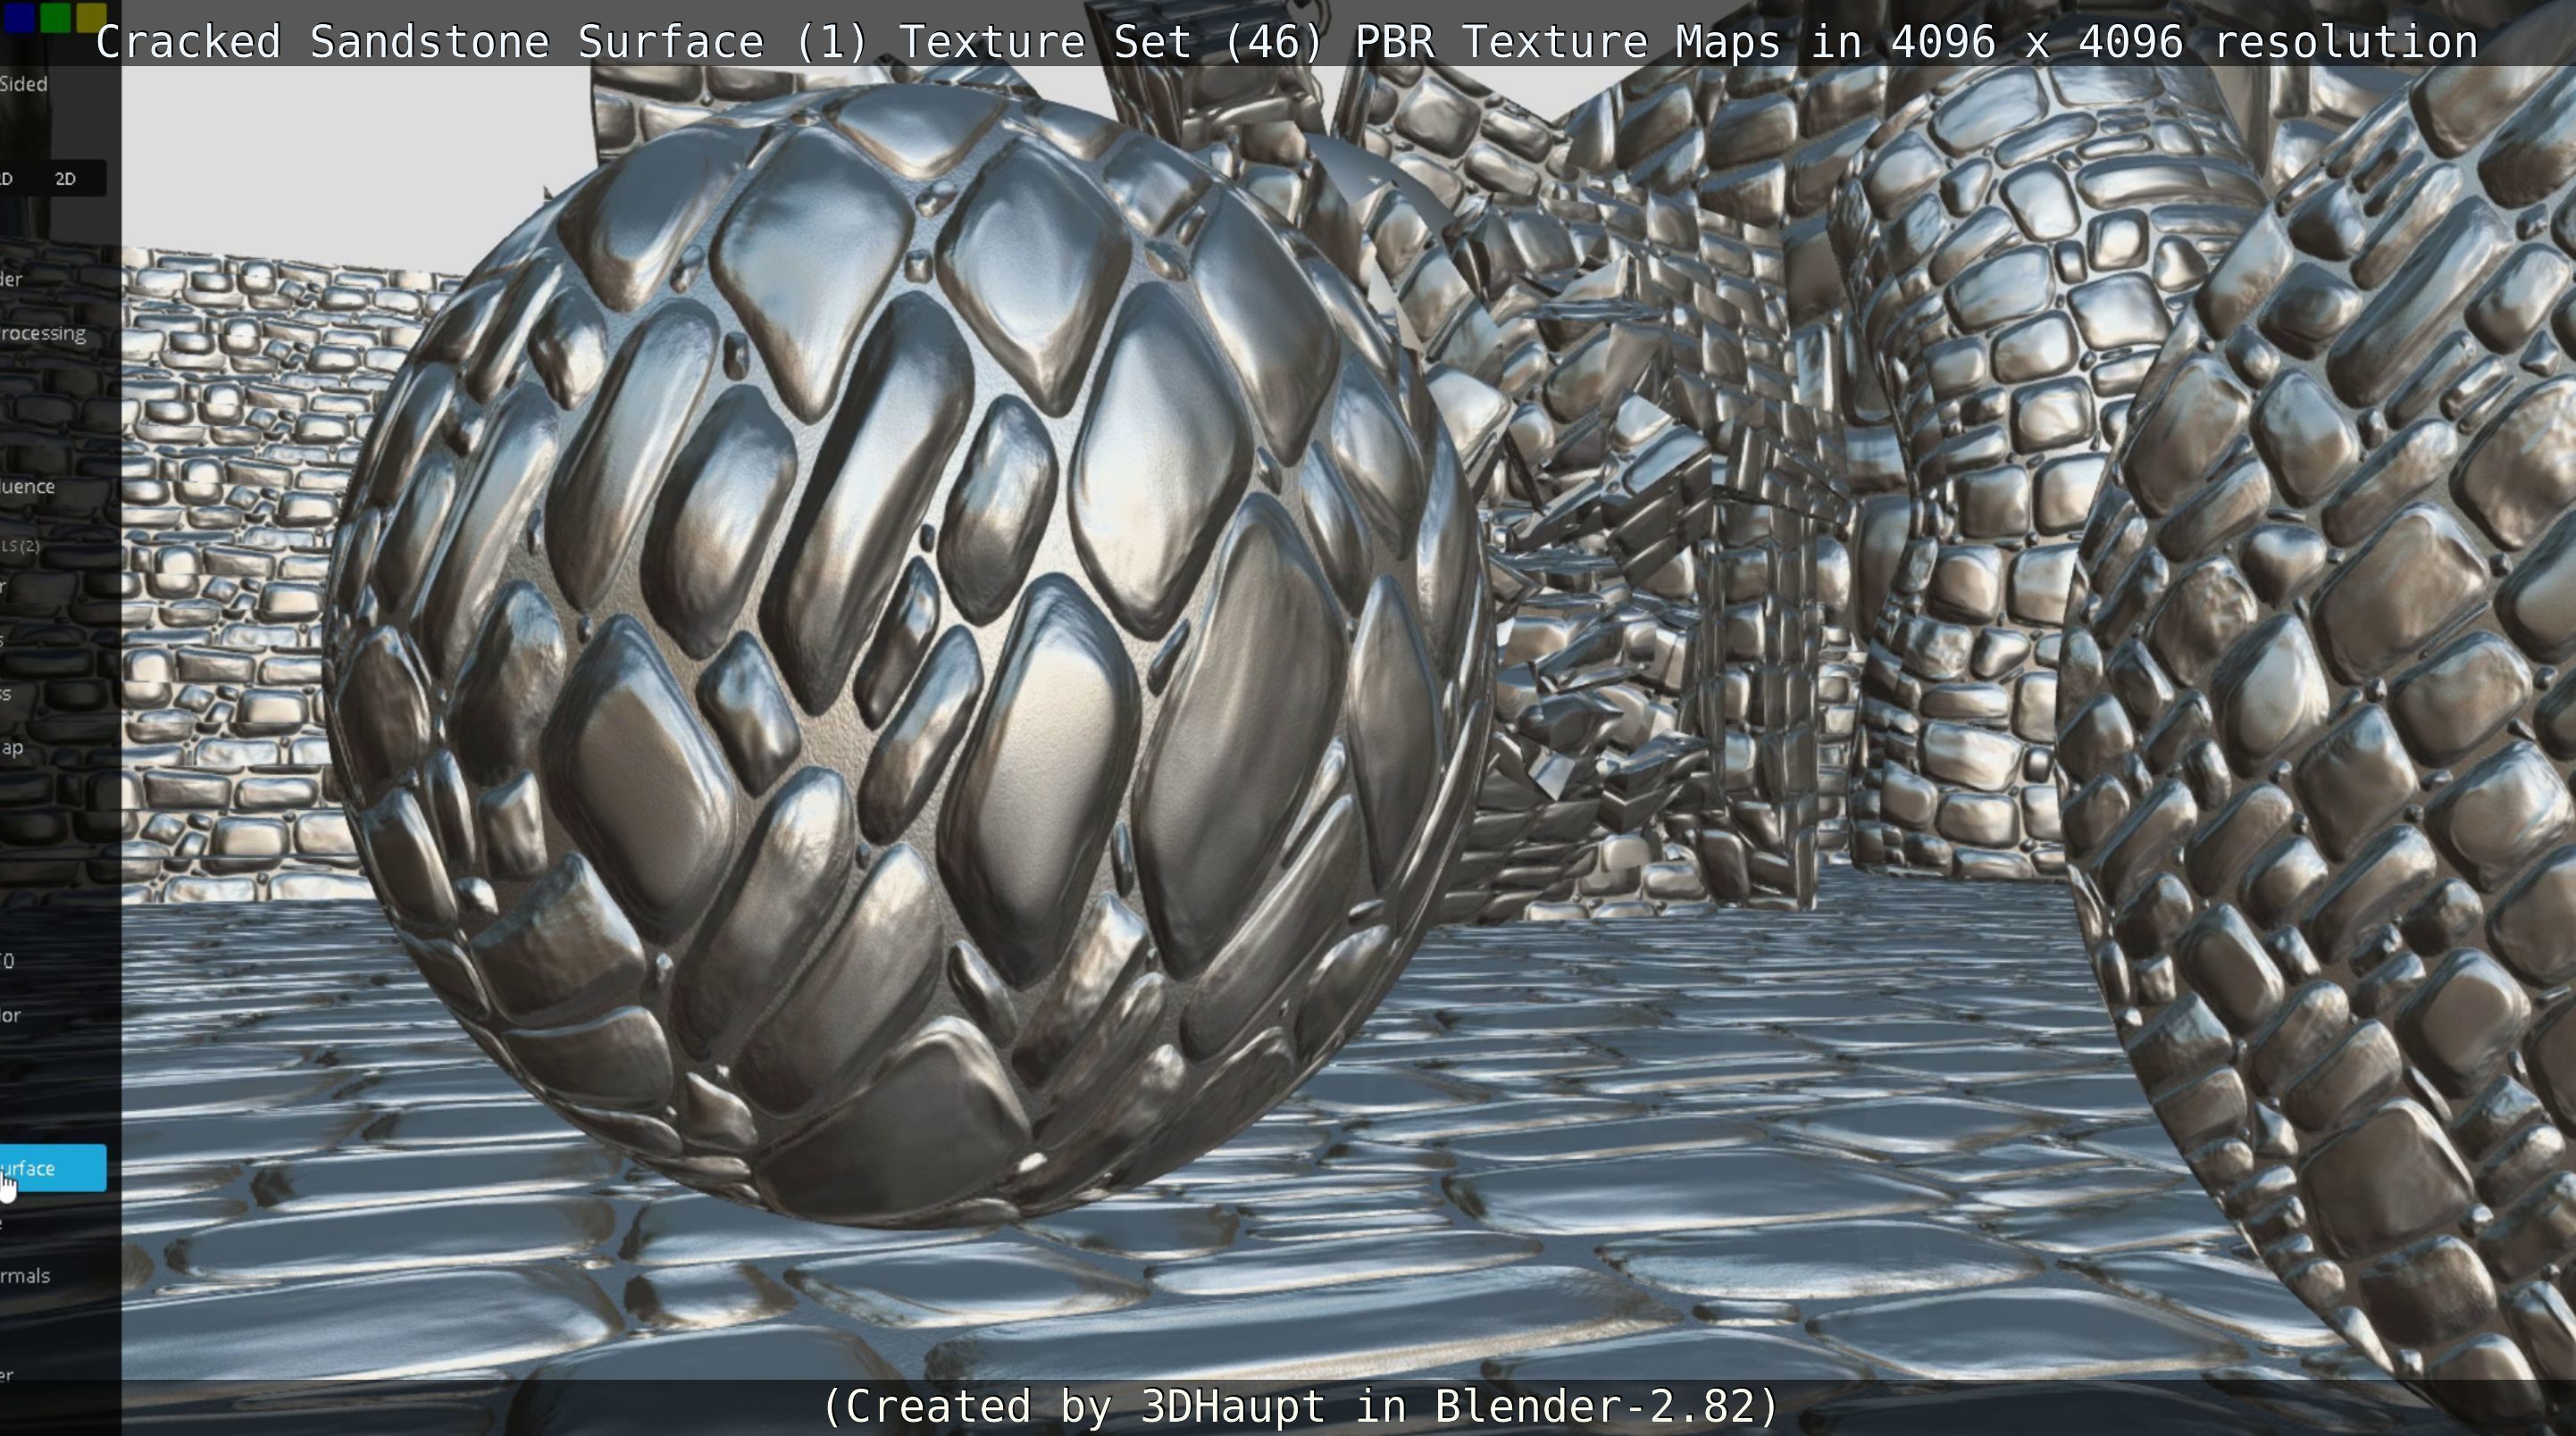The width and height of the screenshot is (2576, 1436).
Task: Select the cut-off 'ap' map entry
Action: 12,748
